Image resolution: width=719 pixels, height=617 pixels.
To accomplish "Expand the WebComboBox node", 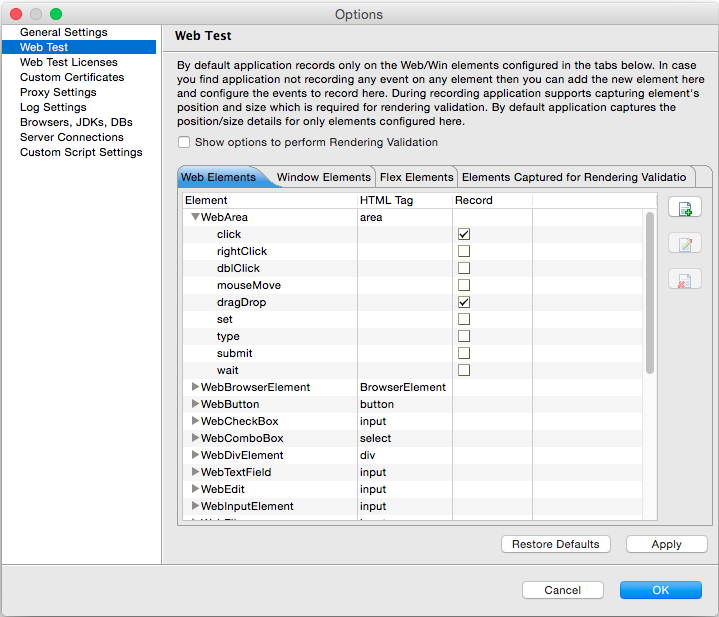I will [x=195, y=438].
